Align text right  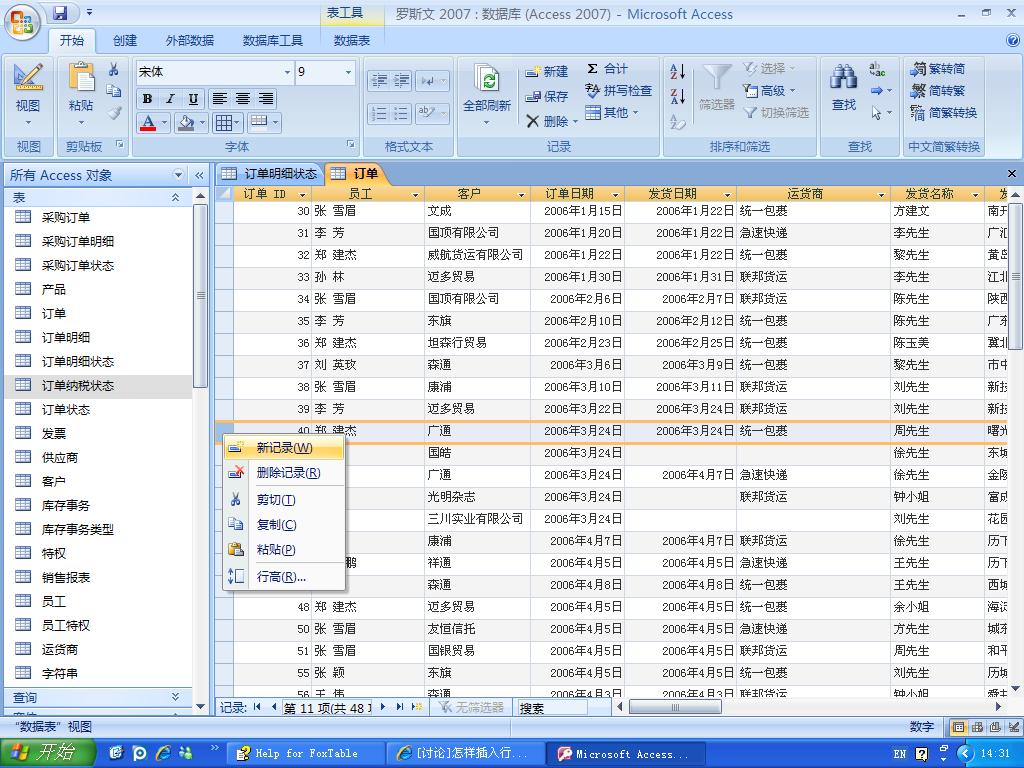(x=266, y=99)
